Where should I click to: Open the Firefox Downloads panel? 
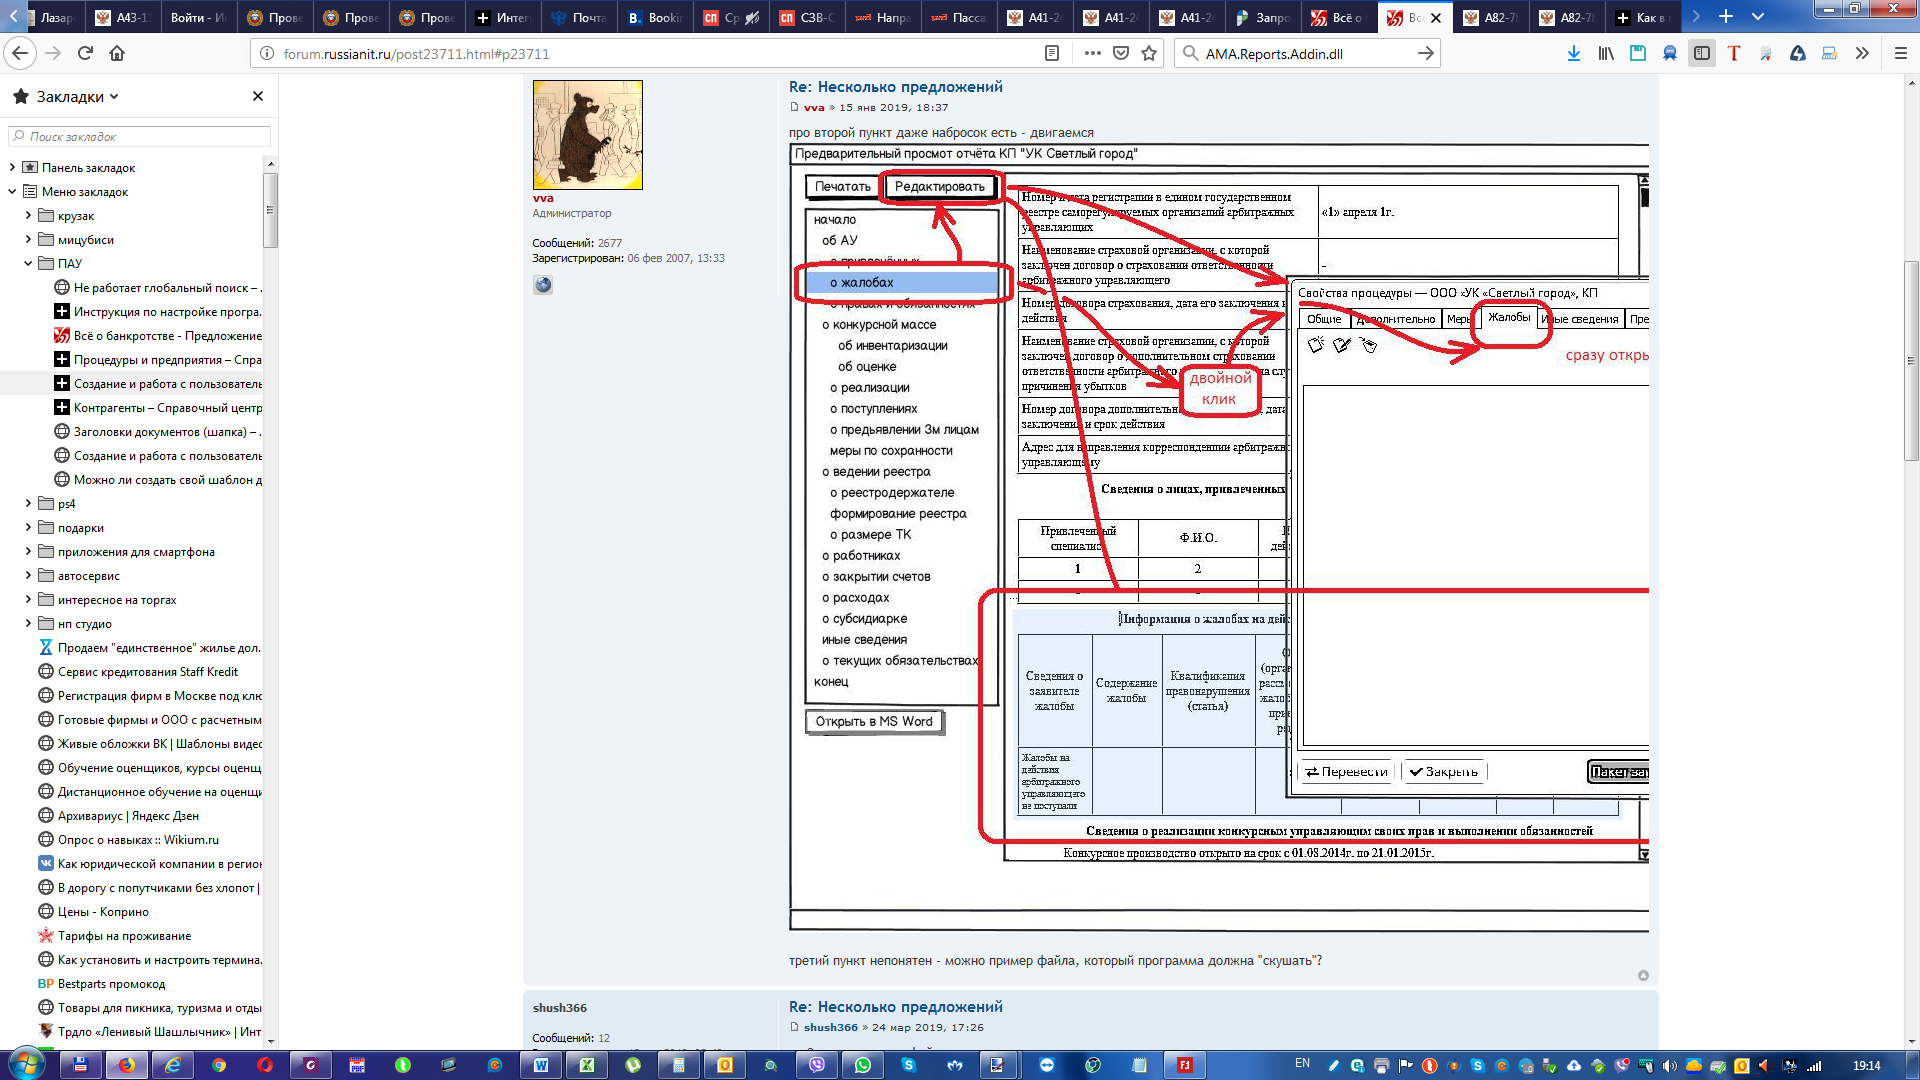1574,54
